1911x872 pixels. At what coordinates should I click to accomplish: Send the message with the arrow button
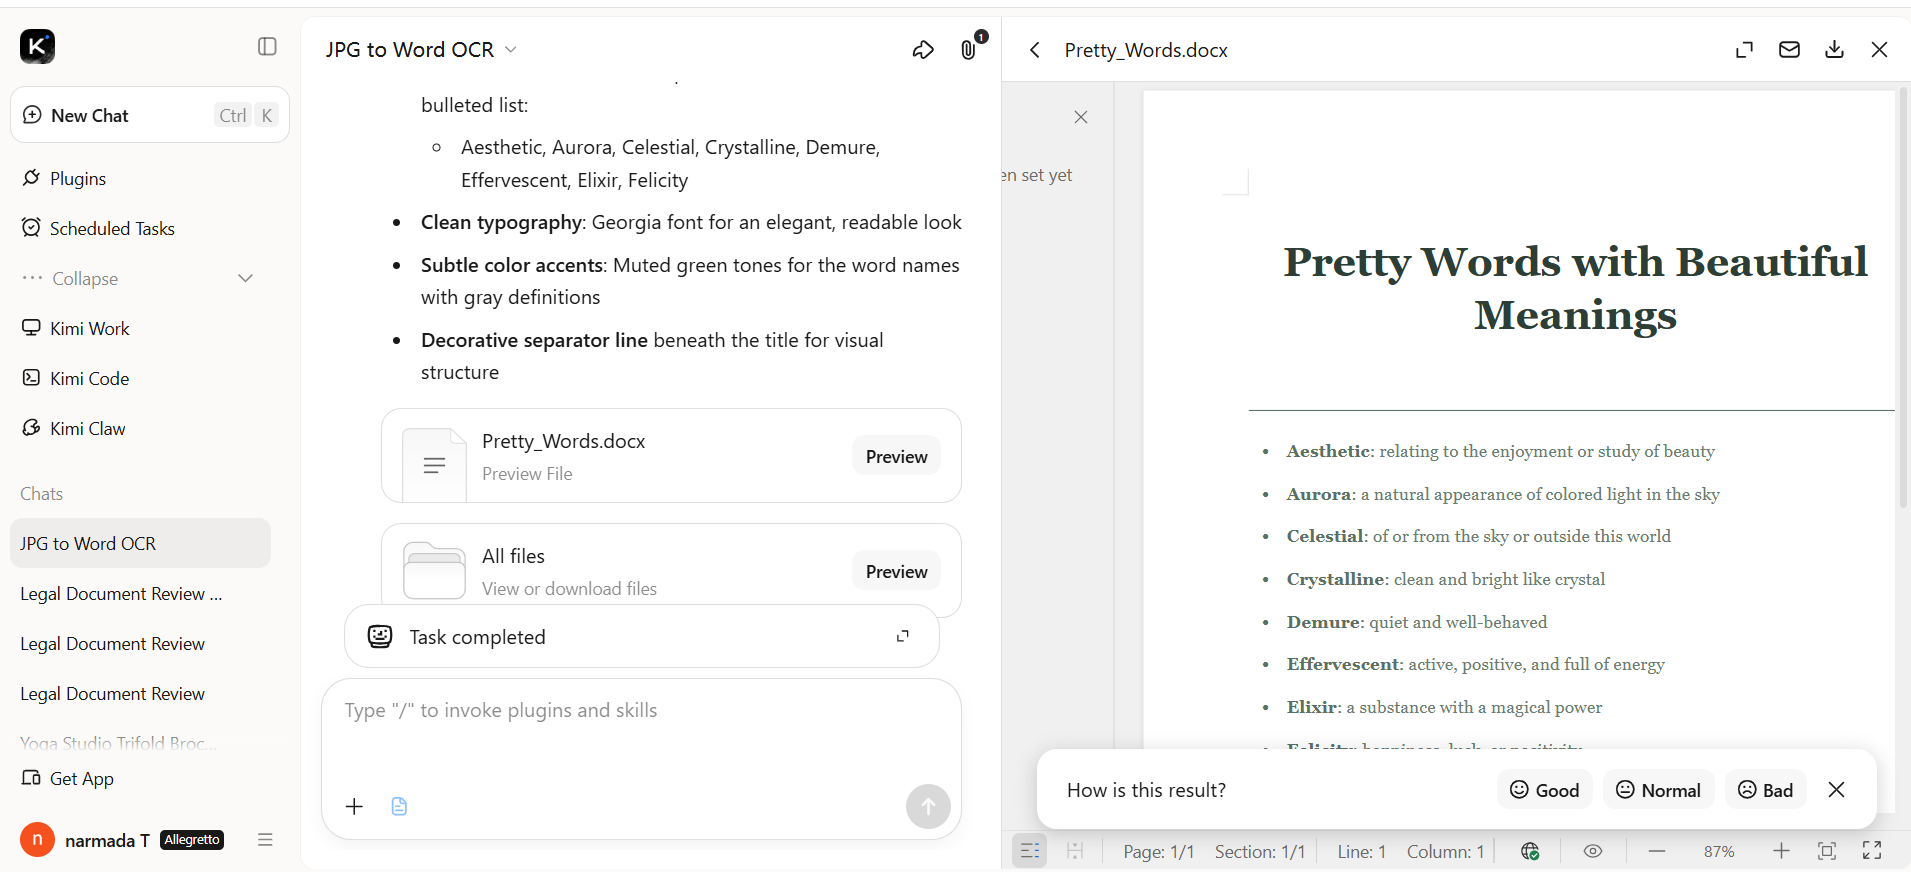coord(928,806)
